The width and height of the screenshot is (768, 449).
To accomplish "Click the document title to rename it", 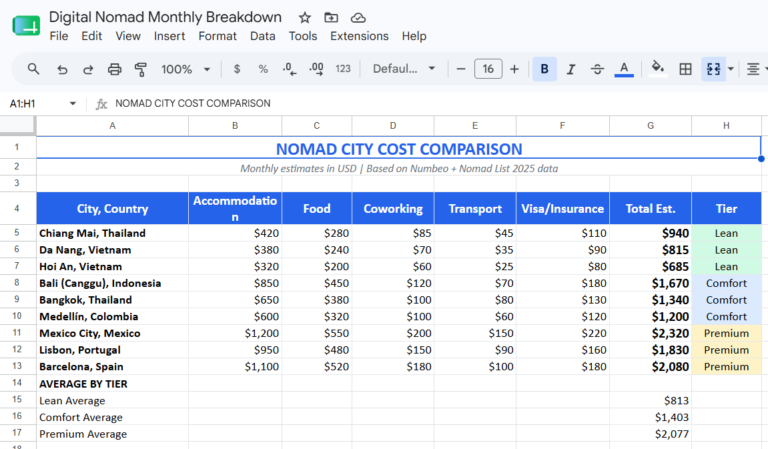I will [x=166, y=17].
